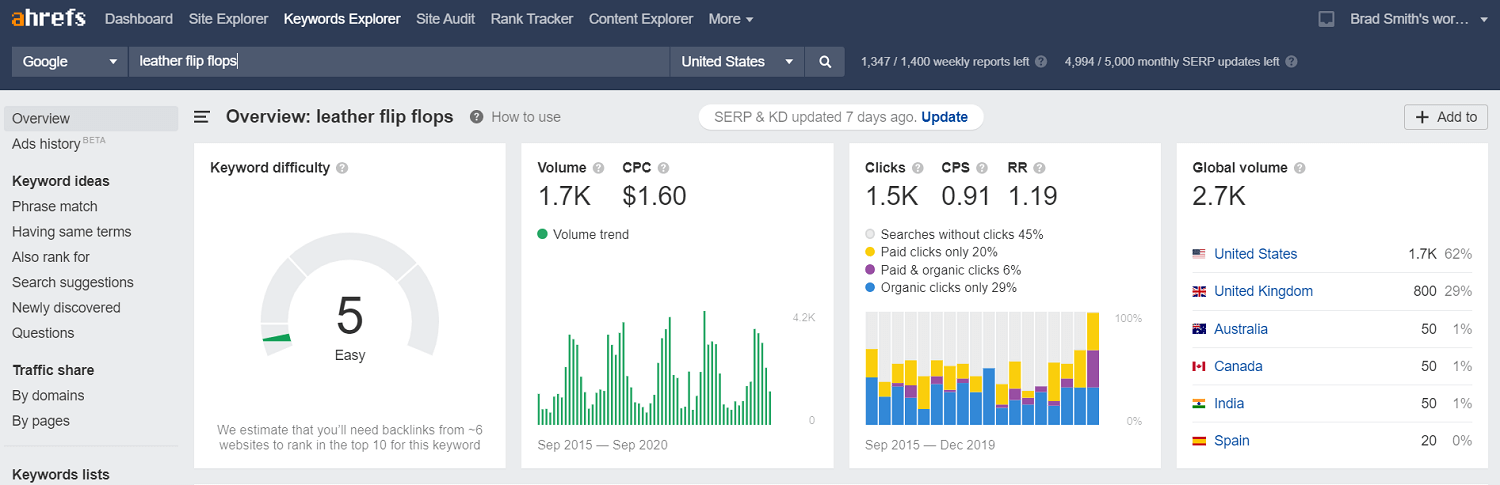
Task: Click the Canada flag icon
Action: [x=1199, y=366]
